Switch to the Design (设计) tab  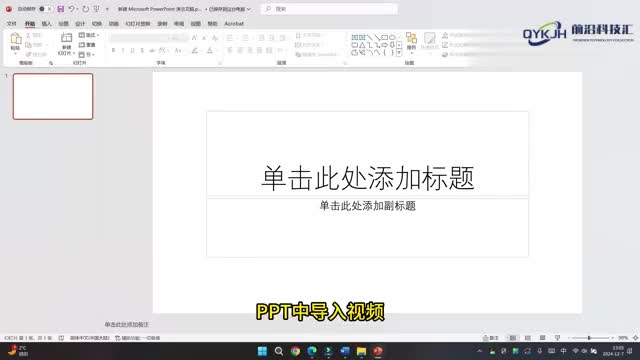click(80, 24)
